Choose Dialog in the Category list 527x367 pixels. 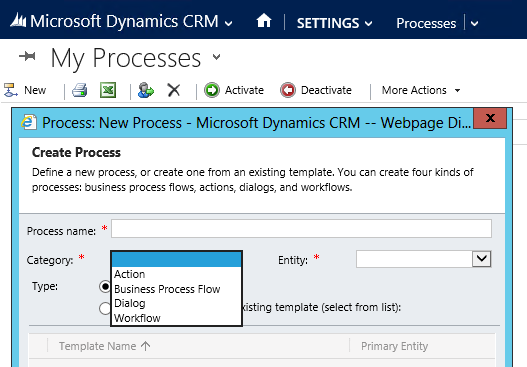click(176, 303)
